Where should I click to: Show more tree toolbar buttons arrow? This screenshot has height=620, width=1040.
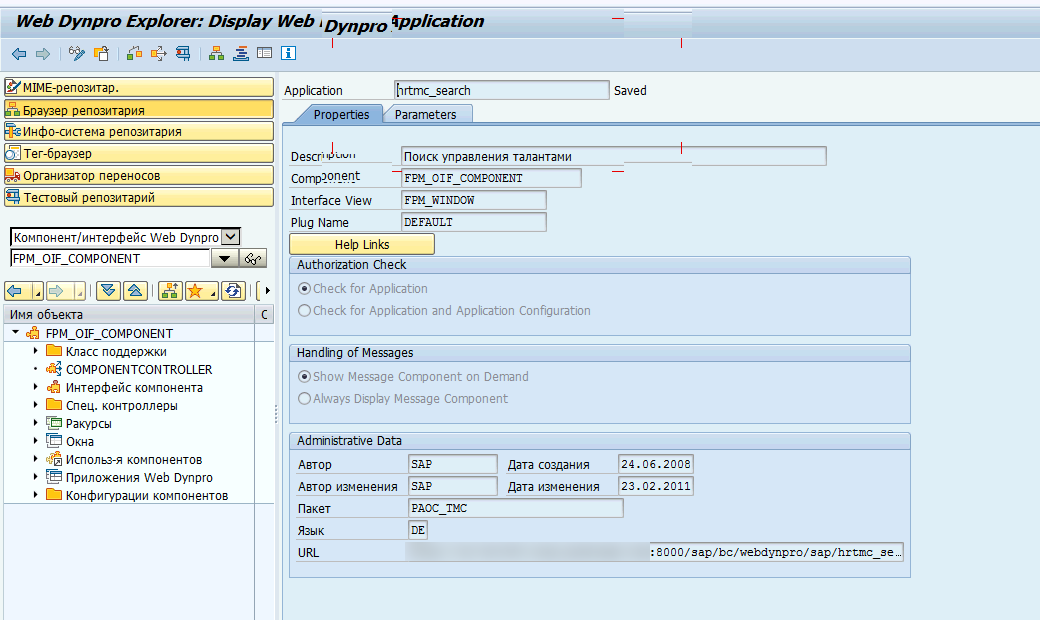[268, 290]
